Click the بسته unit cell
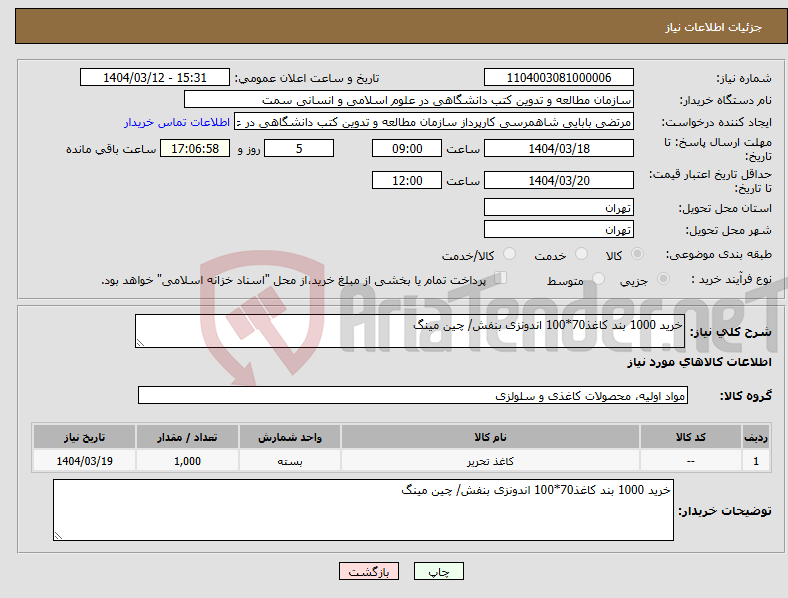 [x=290, y=461]
